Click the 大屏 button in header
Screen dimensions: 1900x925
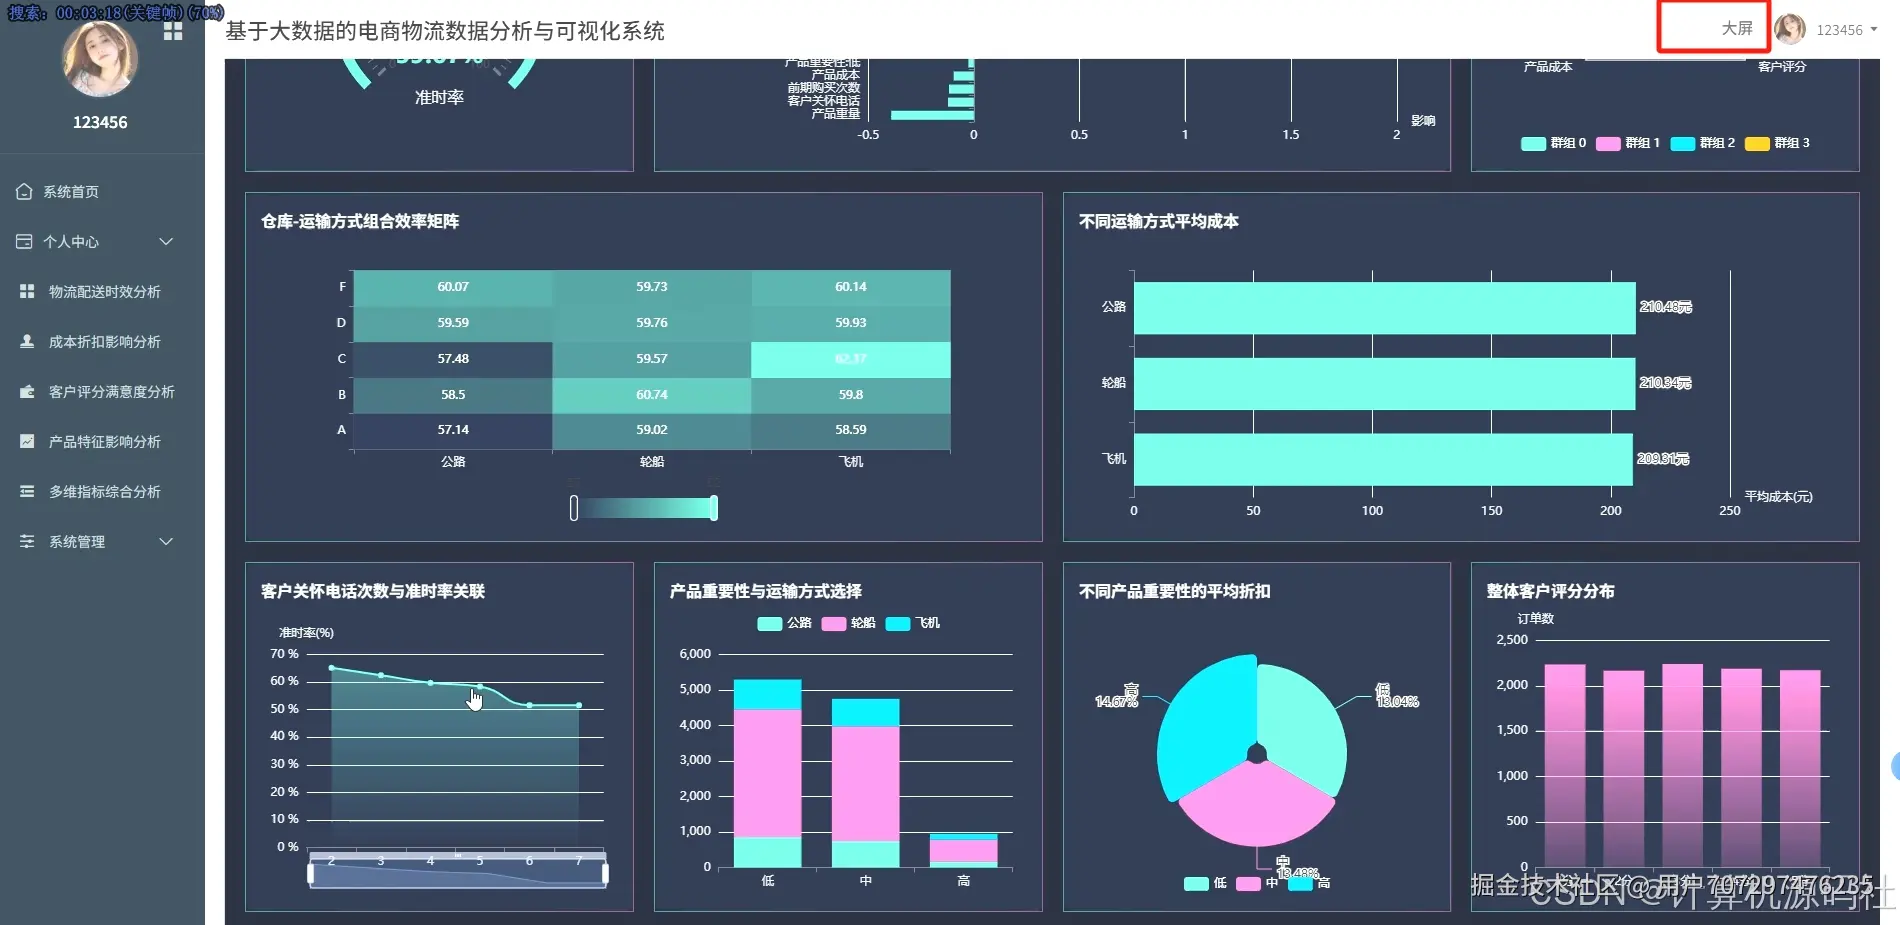tap(1736, 28)
